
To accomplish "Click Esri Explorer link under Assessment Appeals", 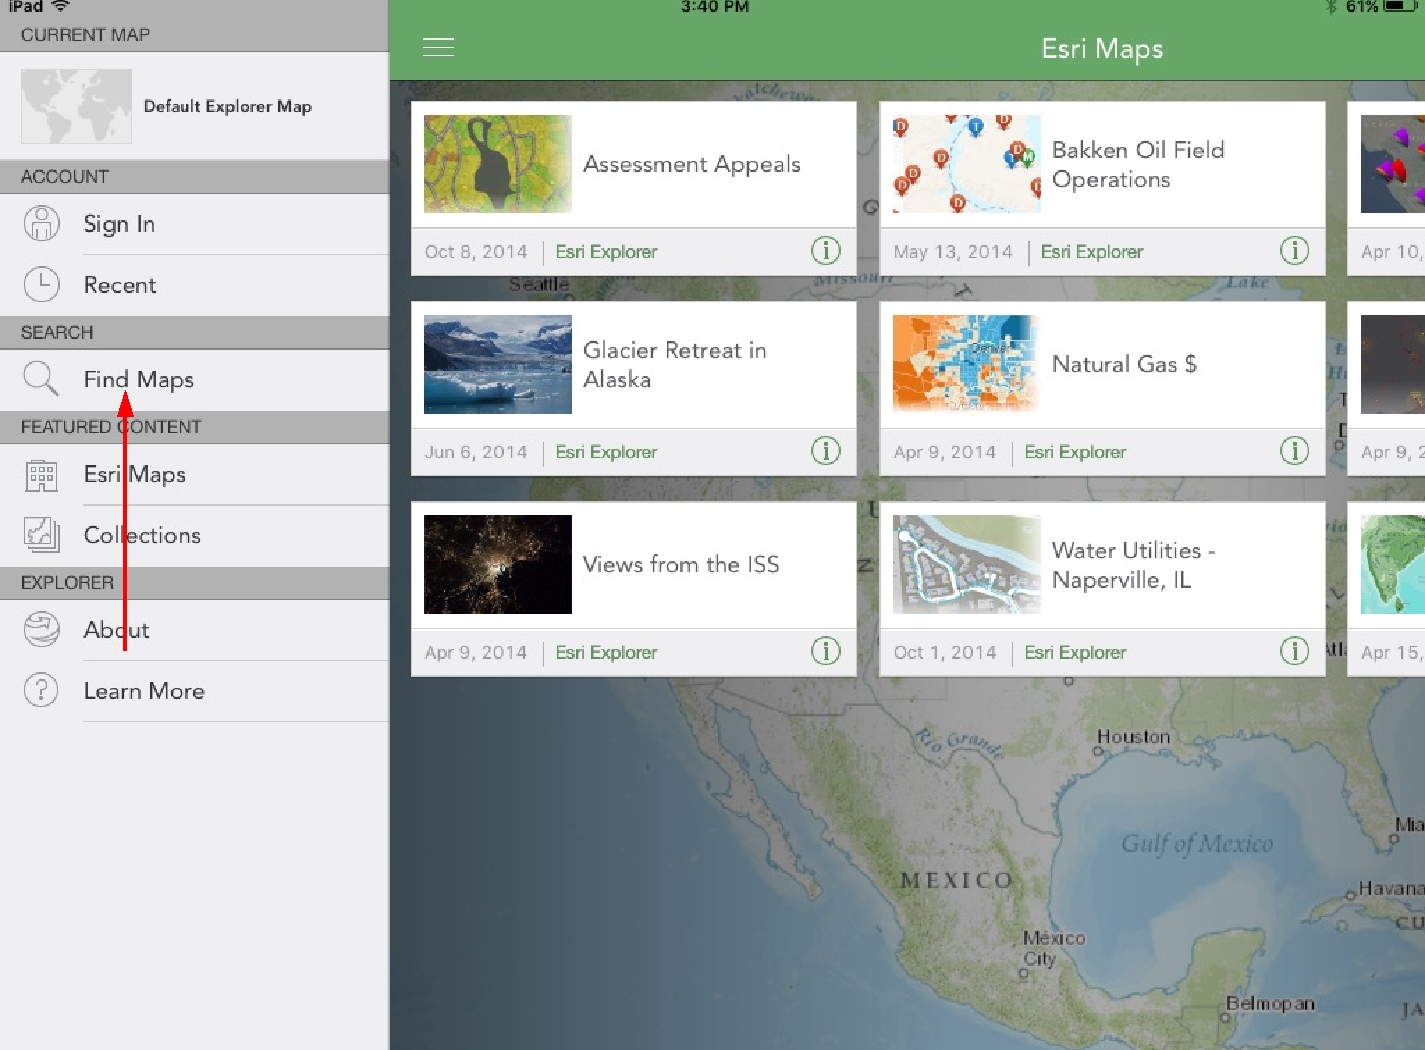I will tap(606, 252).
